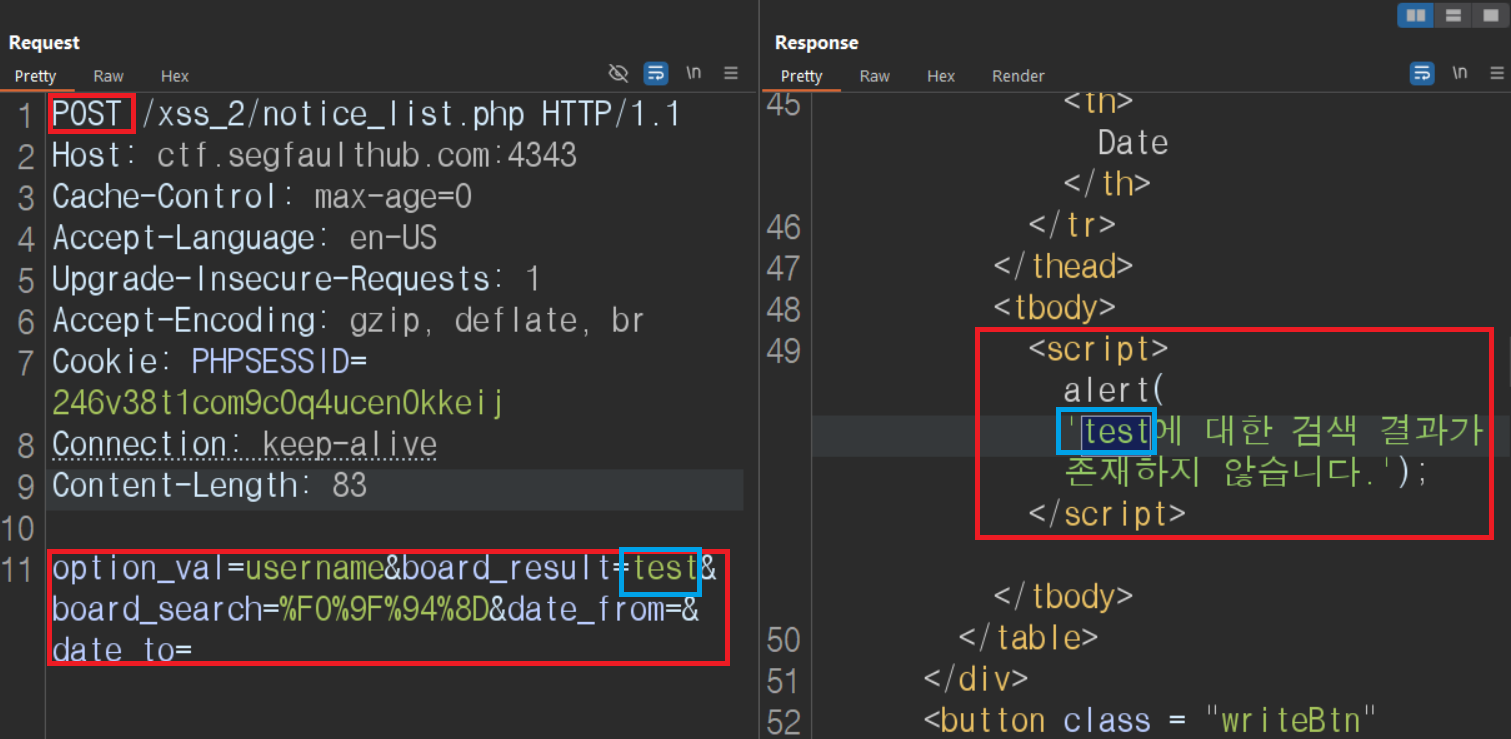This screenshot has width=1511, height=739.
Task: Click the Content-Length: 83 line
Action: tap(210, 486)
